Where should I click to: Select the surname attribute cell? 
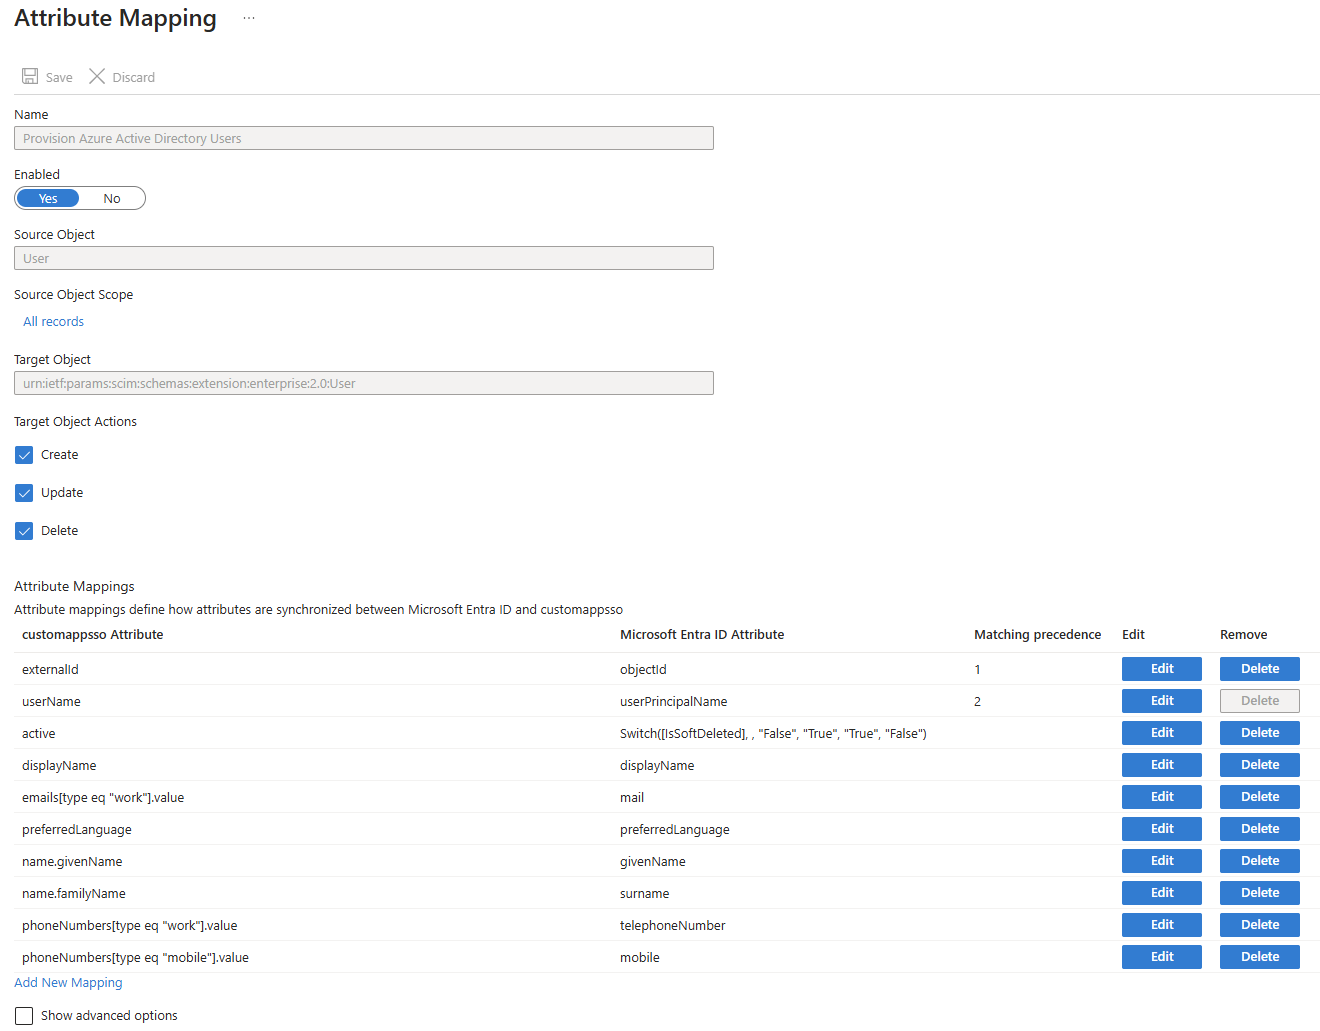click(644, 893)
